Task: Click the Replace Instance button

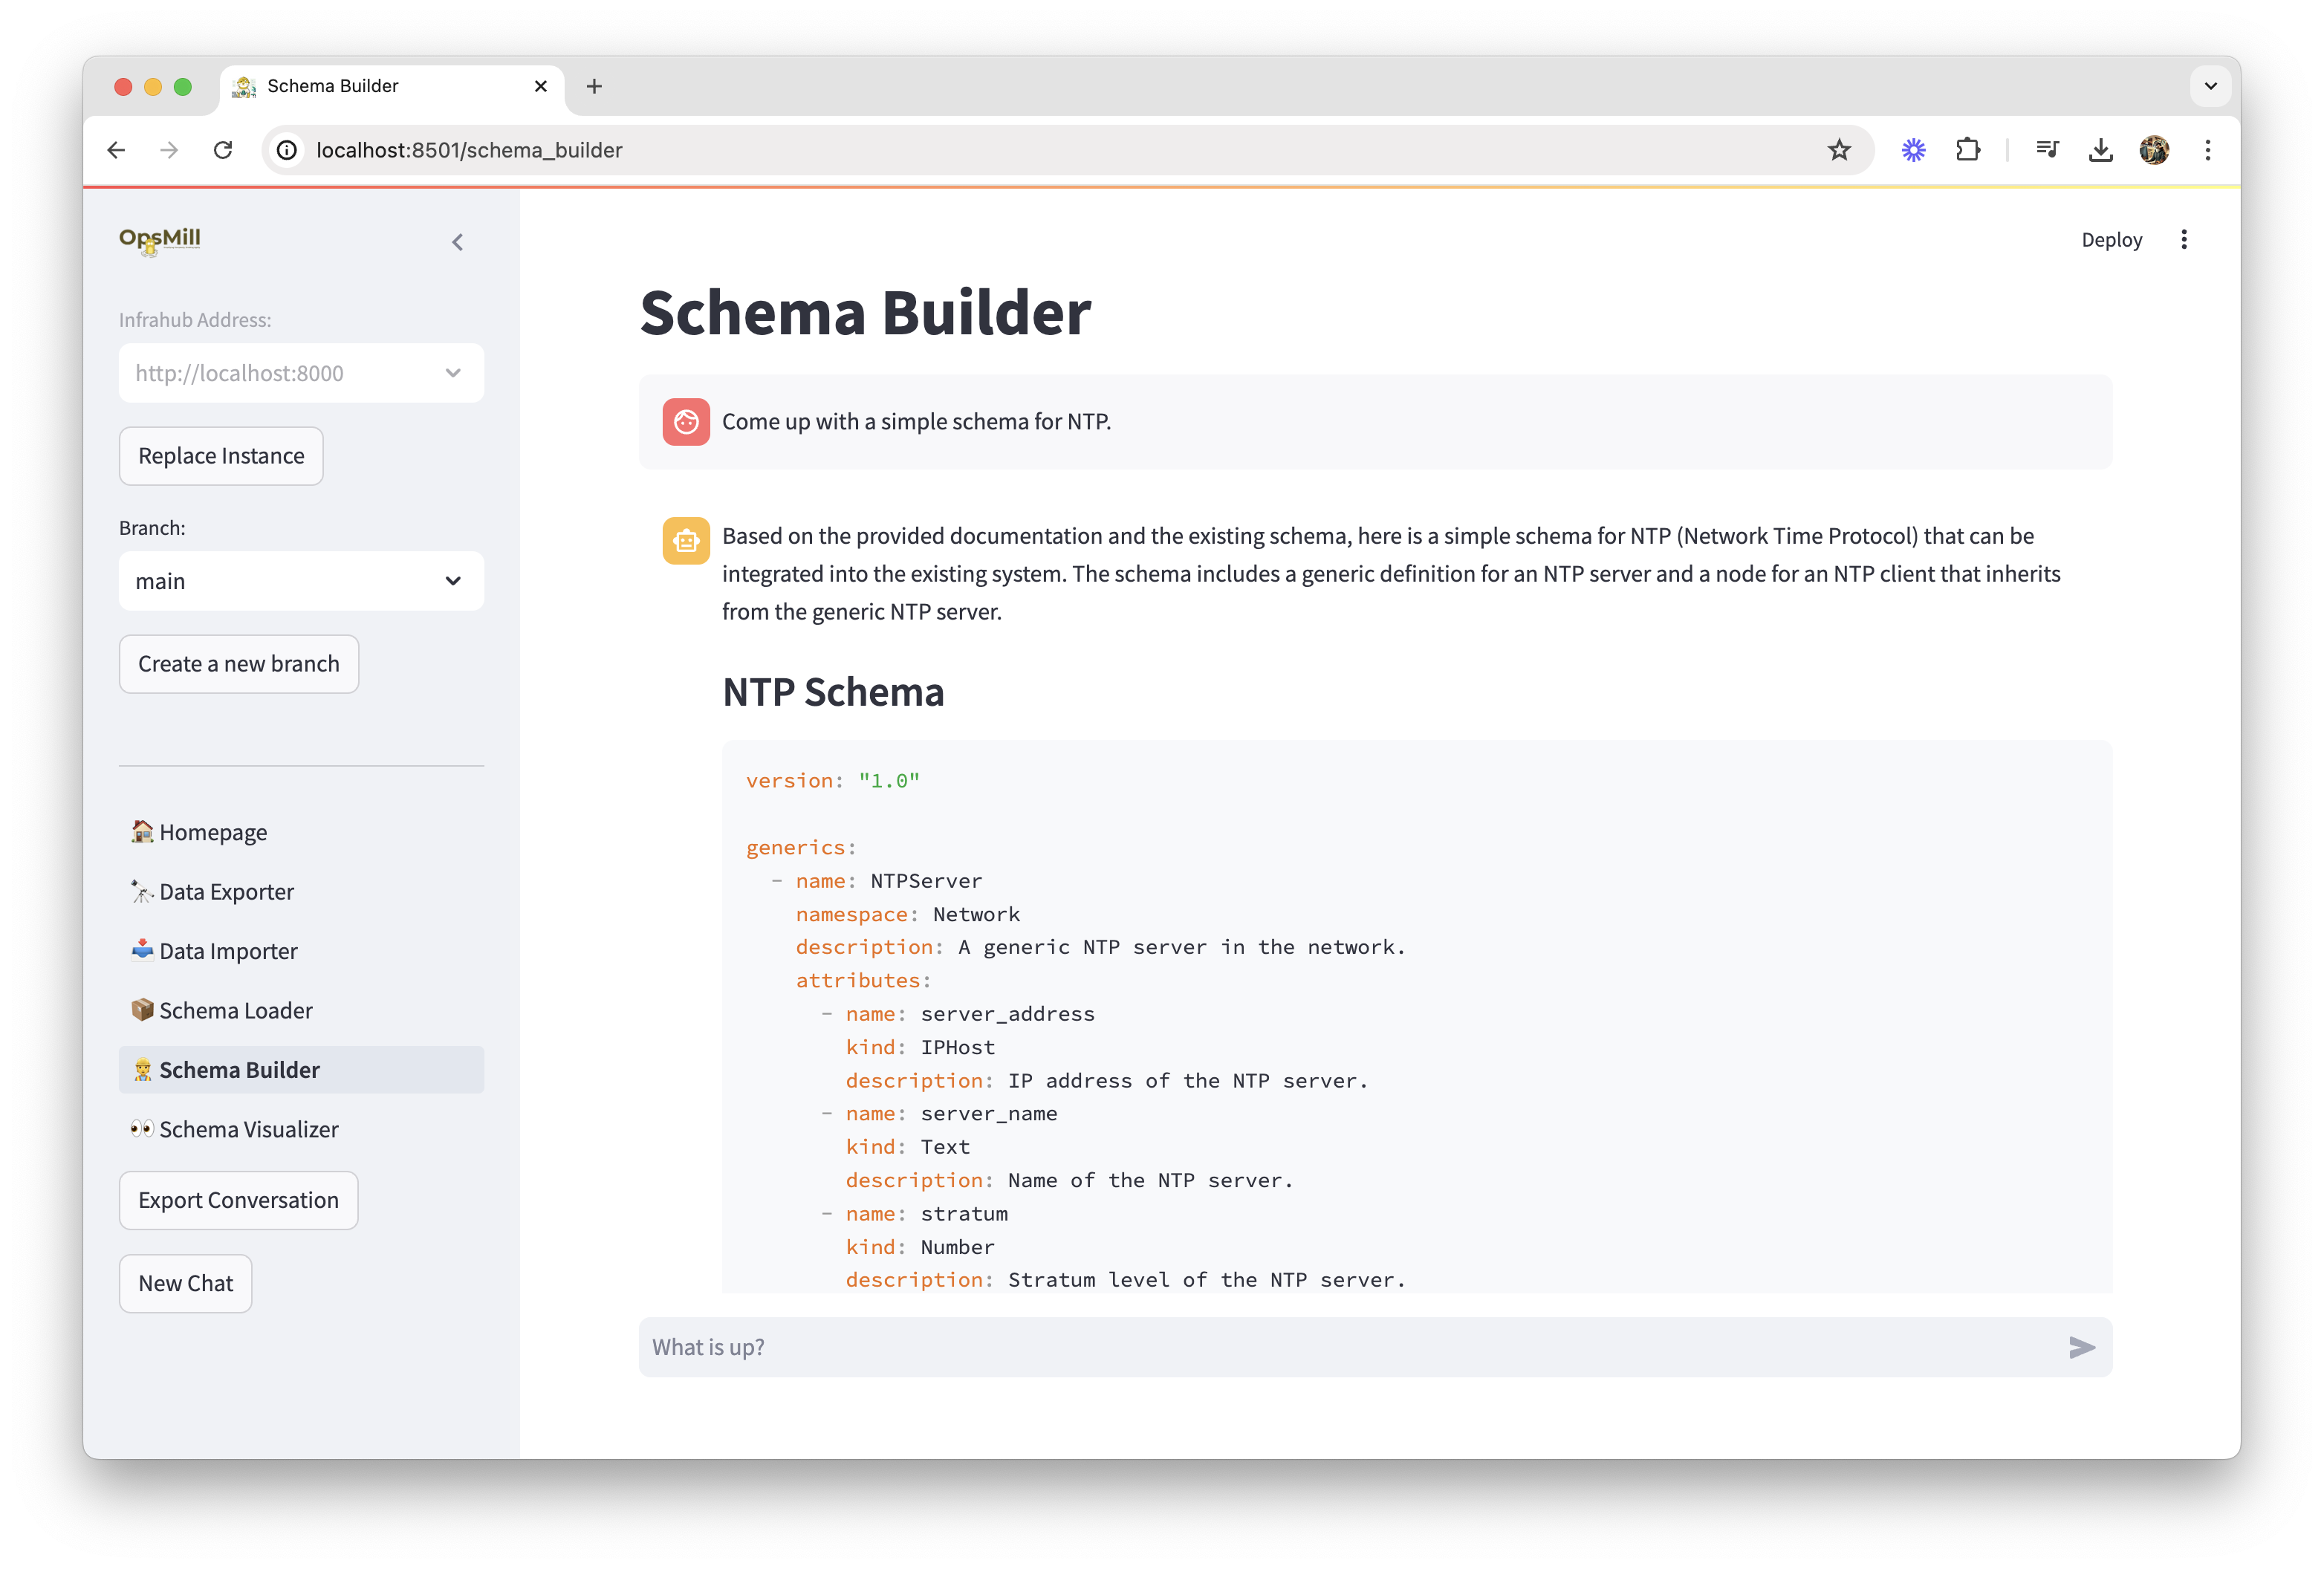Action: [x=220, y=455]
